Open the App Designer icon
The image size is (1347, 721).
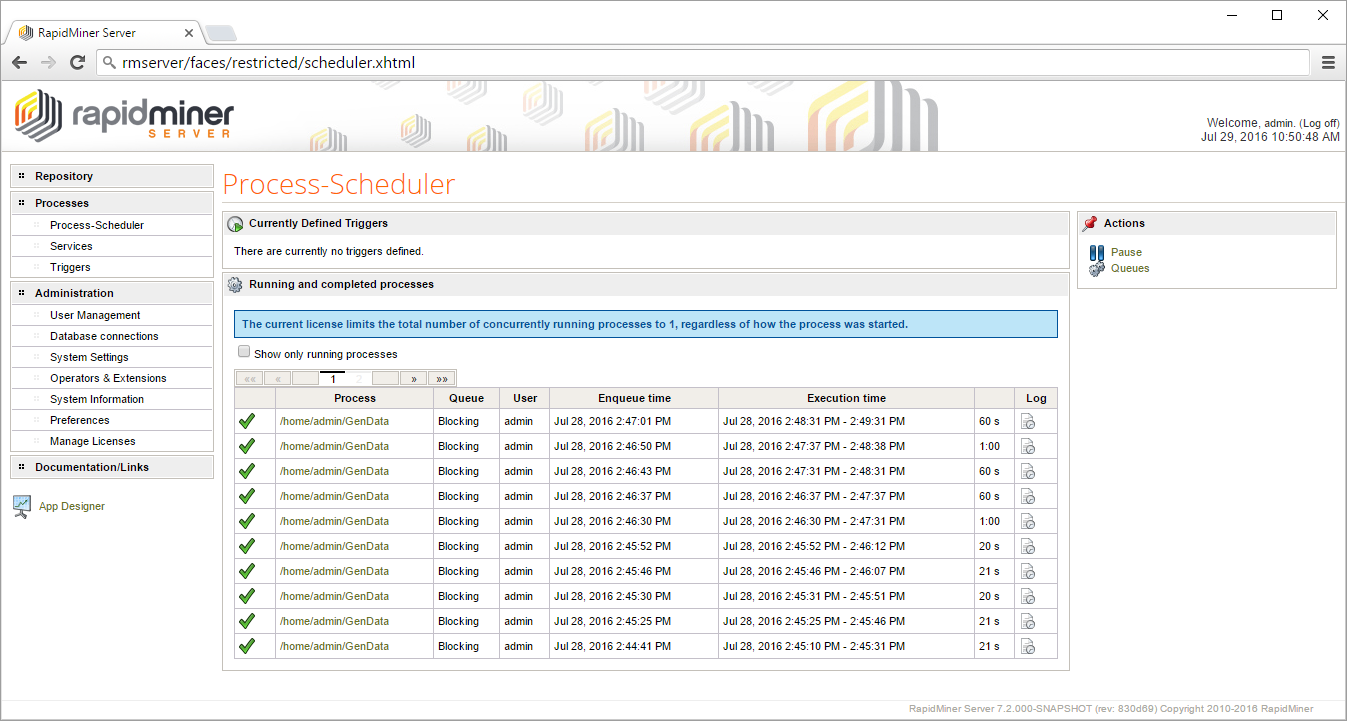22,507
